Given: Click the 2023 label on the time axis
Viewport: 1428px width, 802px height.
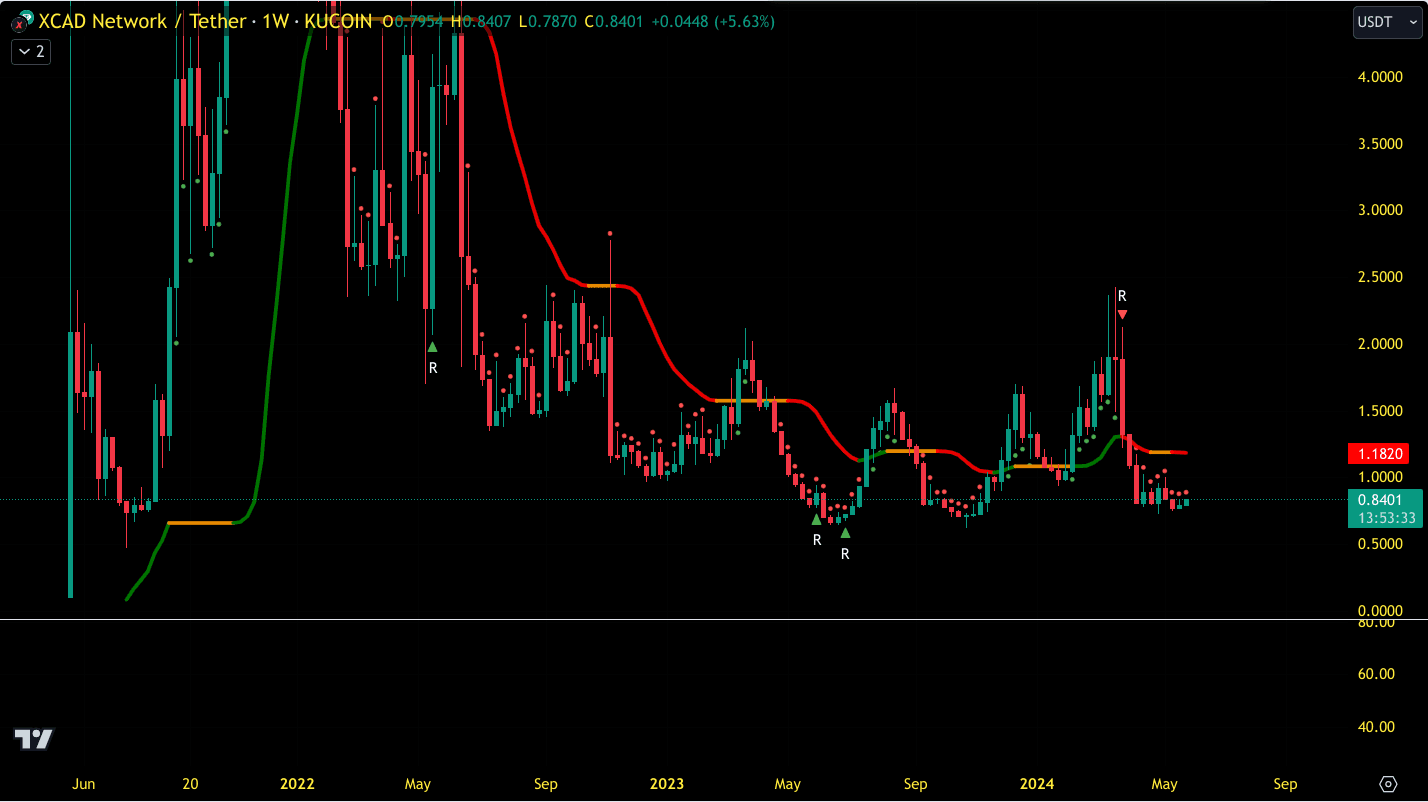Looking at the screenshot, I should [666, 784].
